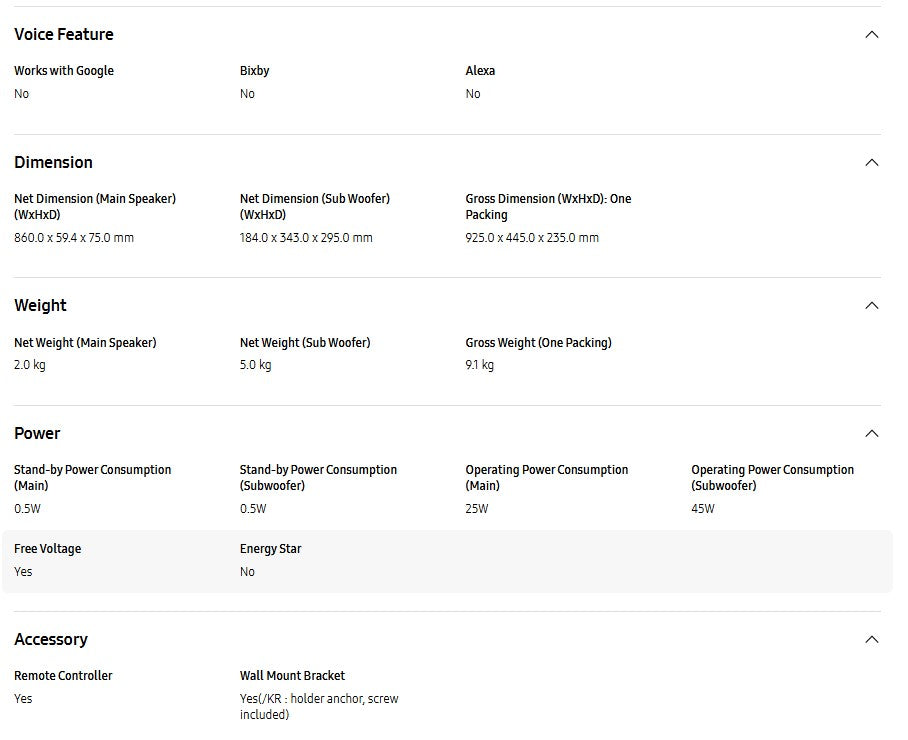908x740 pixels.
Task: Click the Free Voltage label
Action: (x=47, y=549)
